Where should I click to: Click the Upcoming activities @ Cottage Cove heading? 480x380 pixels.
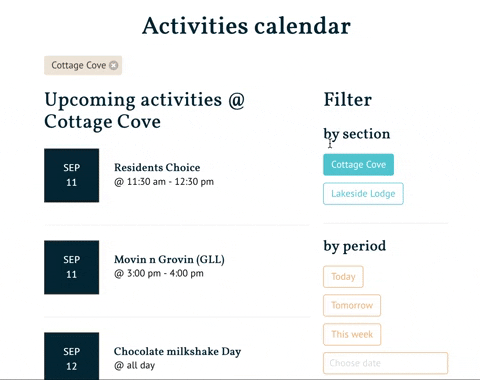coord(144,111)
